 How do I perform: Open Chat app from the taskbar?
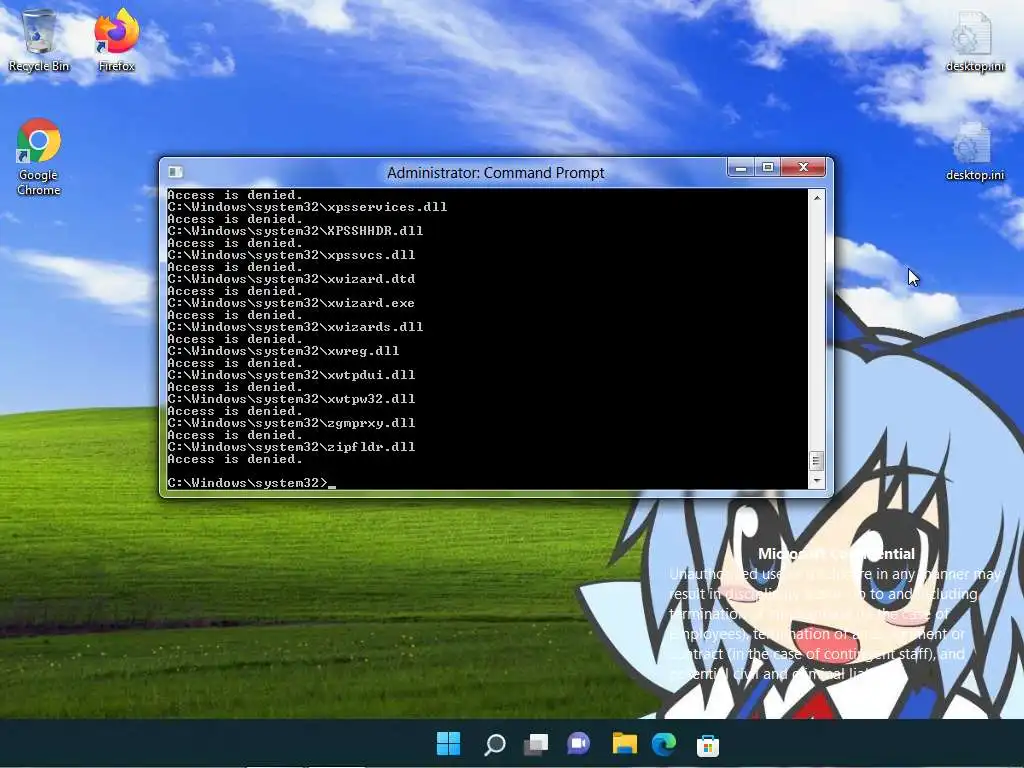(x=579, y=744)
